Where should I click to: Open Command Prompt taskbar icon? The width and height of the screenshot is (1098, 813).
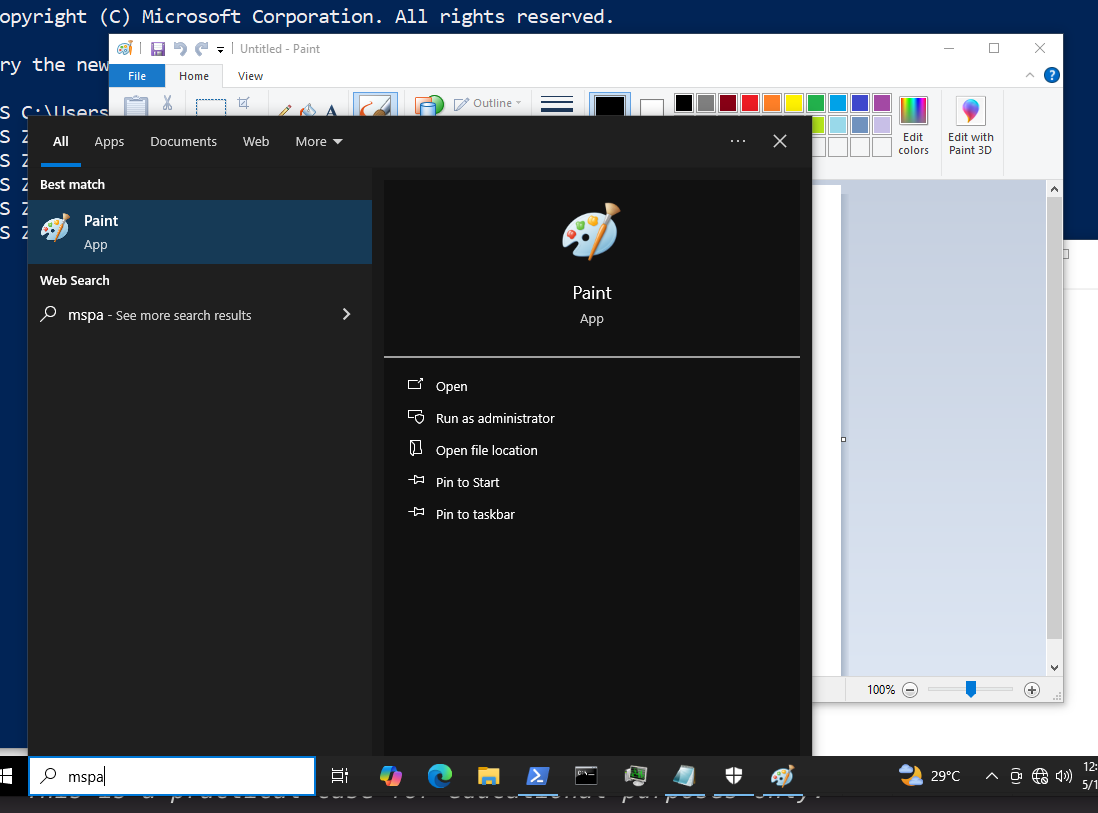click(x=586, y=776)
